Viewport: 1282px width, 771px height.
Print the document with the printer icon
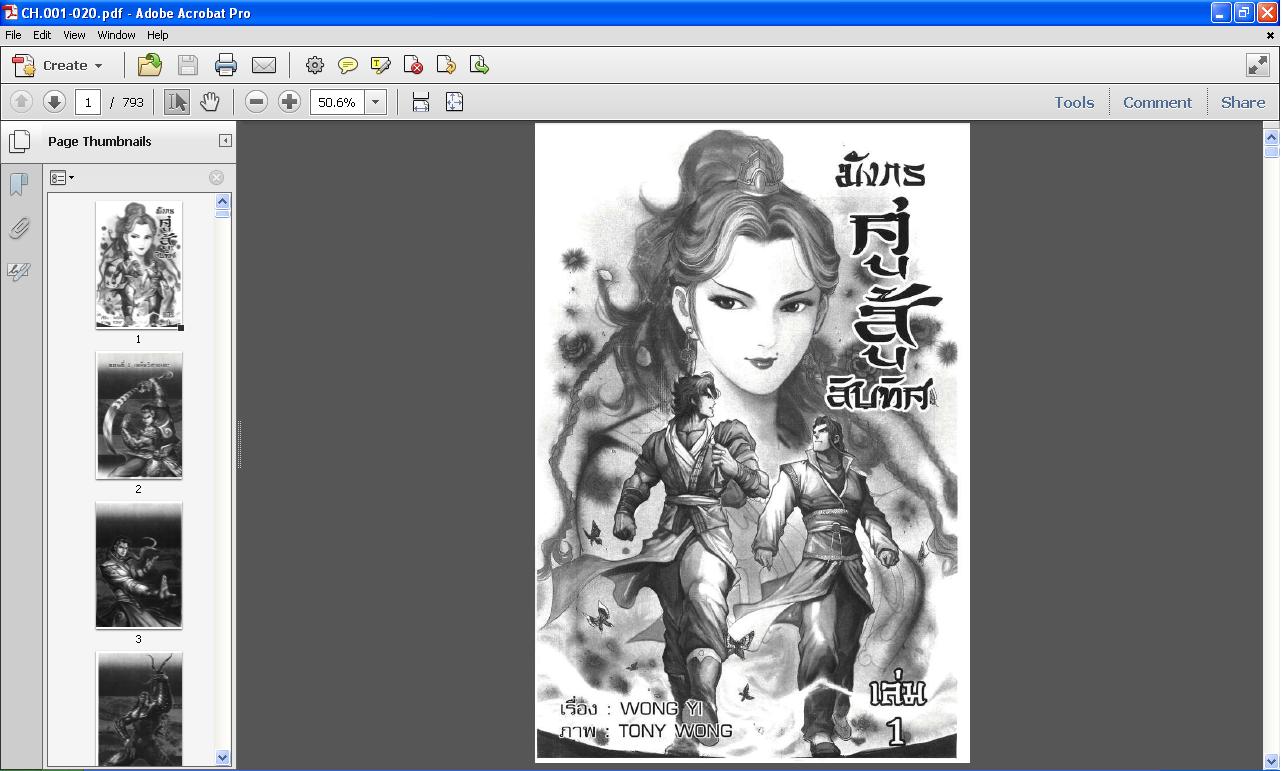226,65
